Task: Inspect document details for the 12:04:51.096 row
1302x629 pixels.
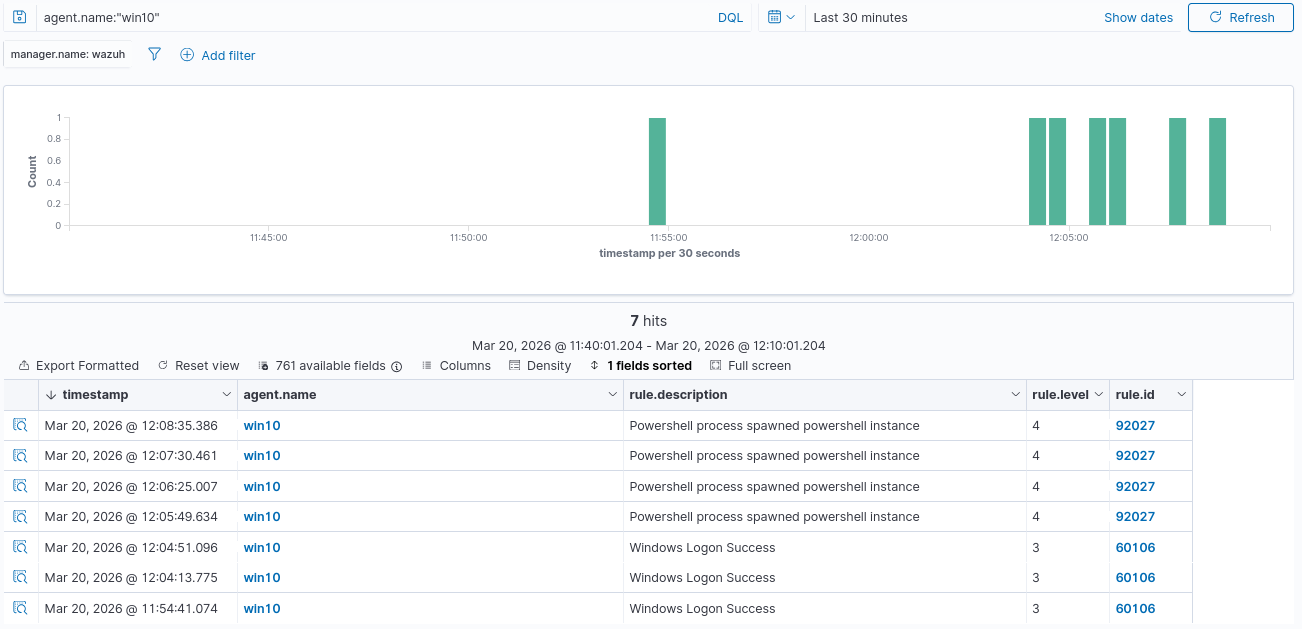Action: click(x=20, y=547)
